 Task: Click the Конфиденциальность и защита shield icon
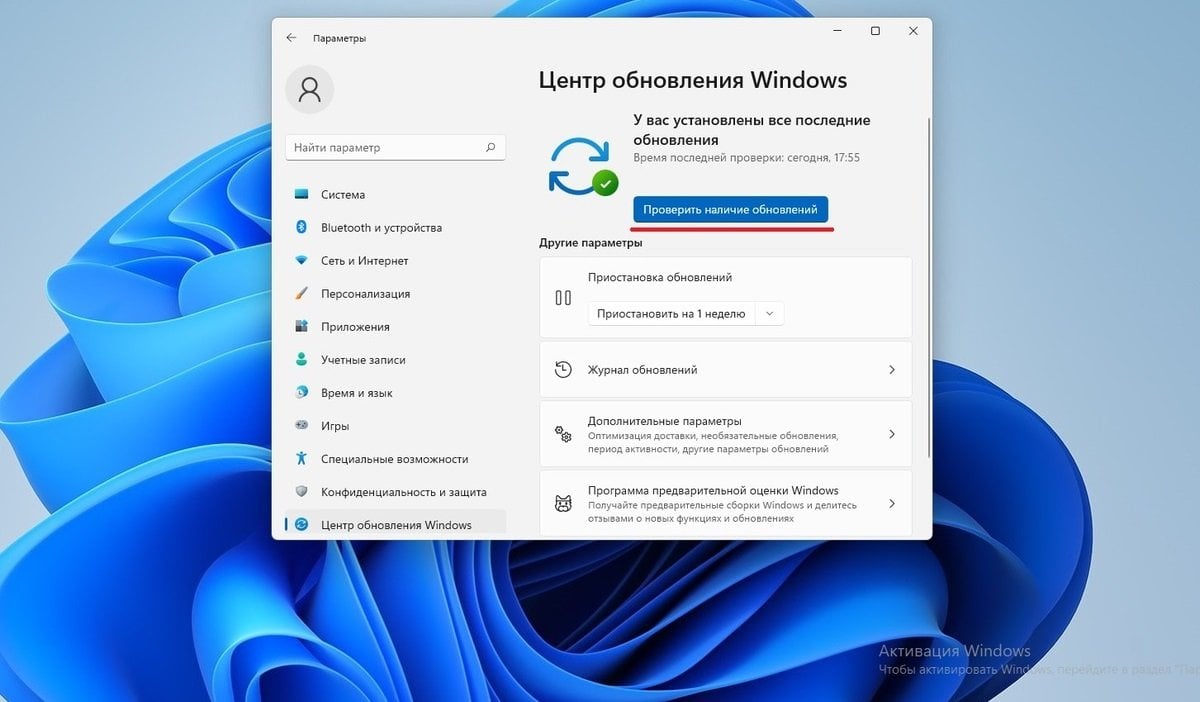pos(301,492)
